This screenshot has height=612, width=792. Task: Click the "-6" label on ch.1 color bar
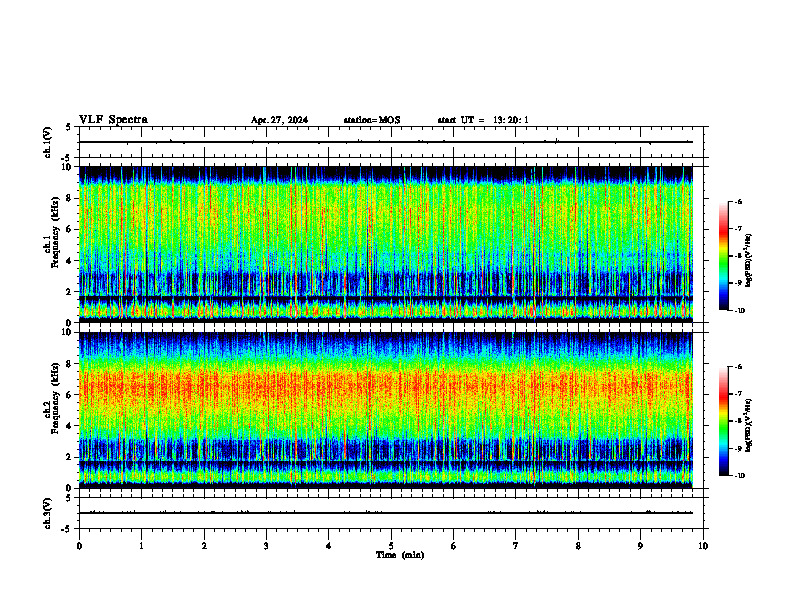[738, 202]
